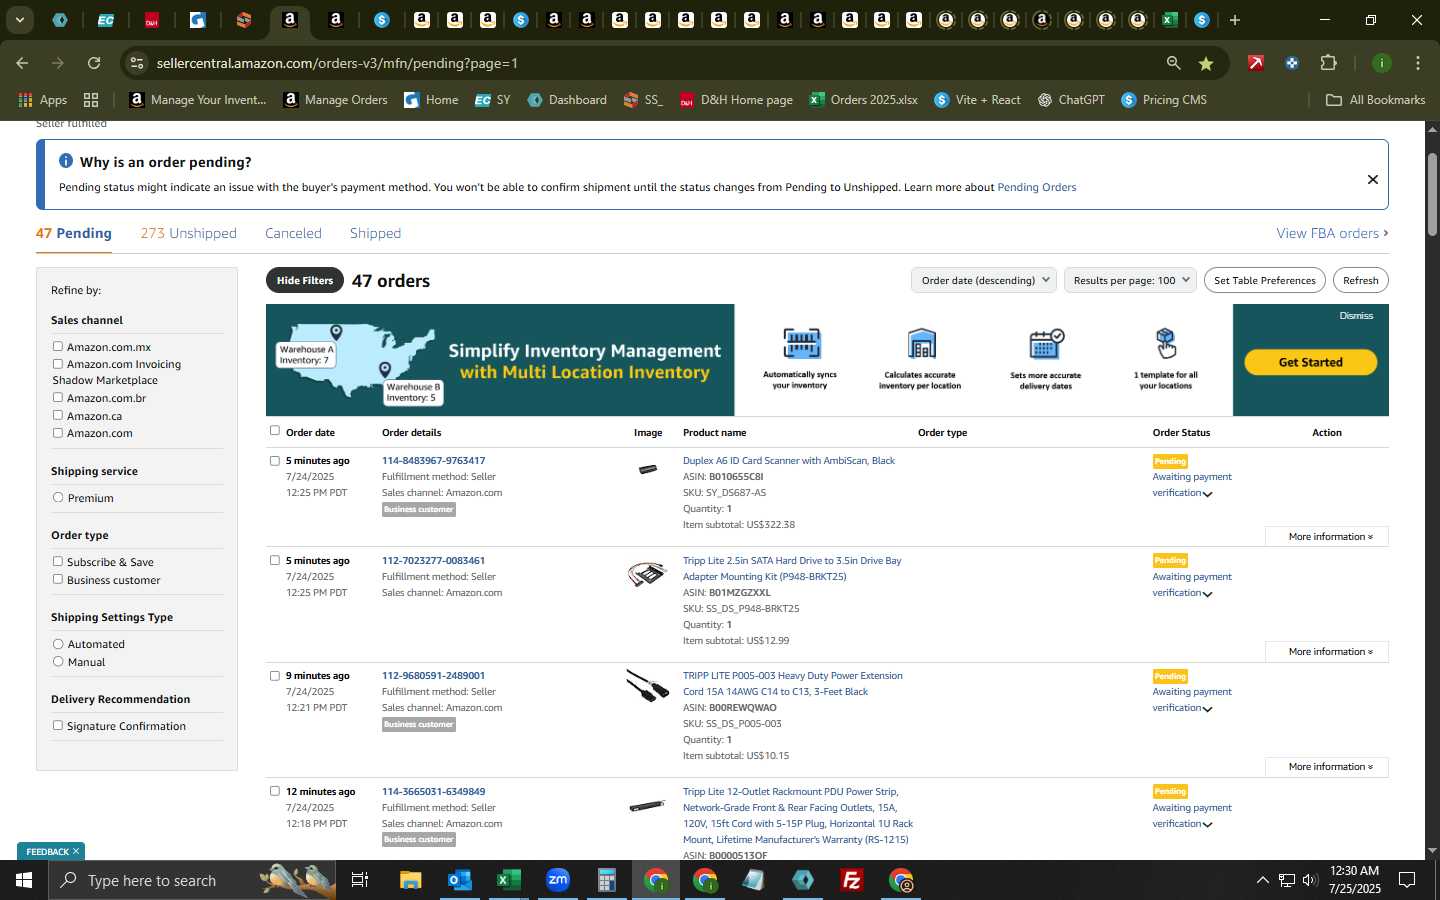Select all orders header checkbox
The image size is (1440, 900).
tap(275, 430)
